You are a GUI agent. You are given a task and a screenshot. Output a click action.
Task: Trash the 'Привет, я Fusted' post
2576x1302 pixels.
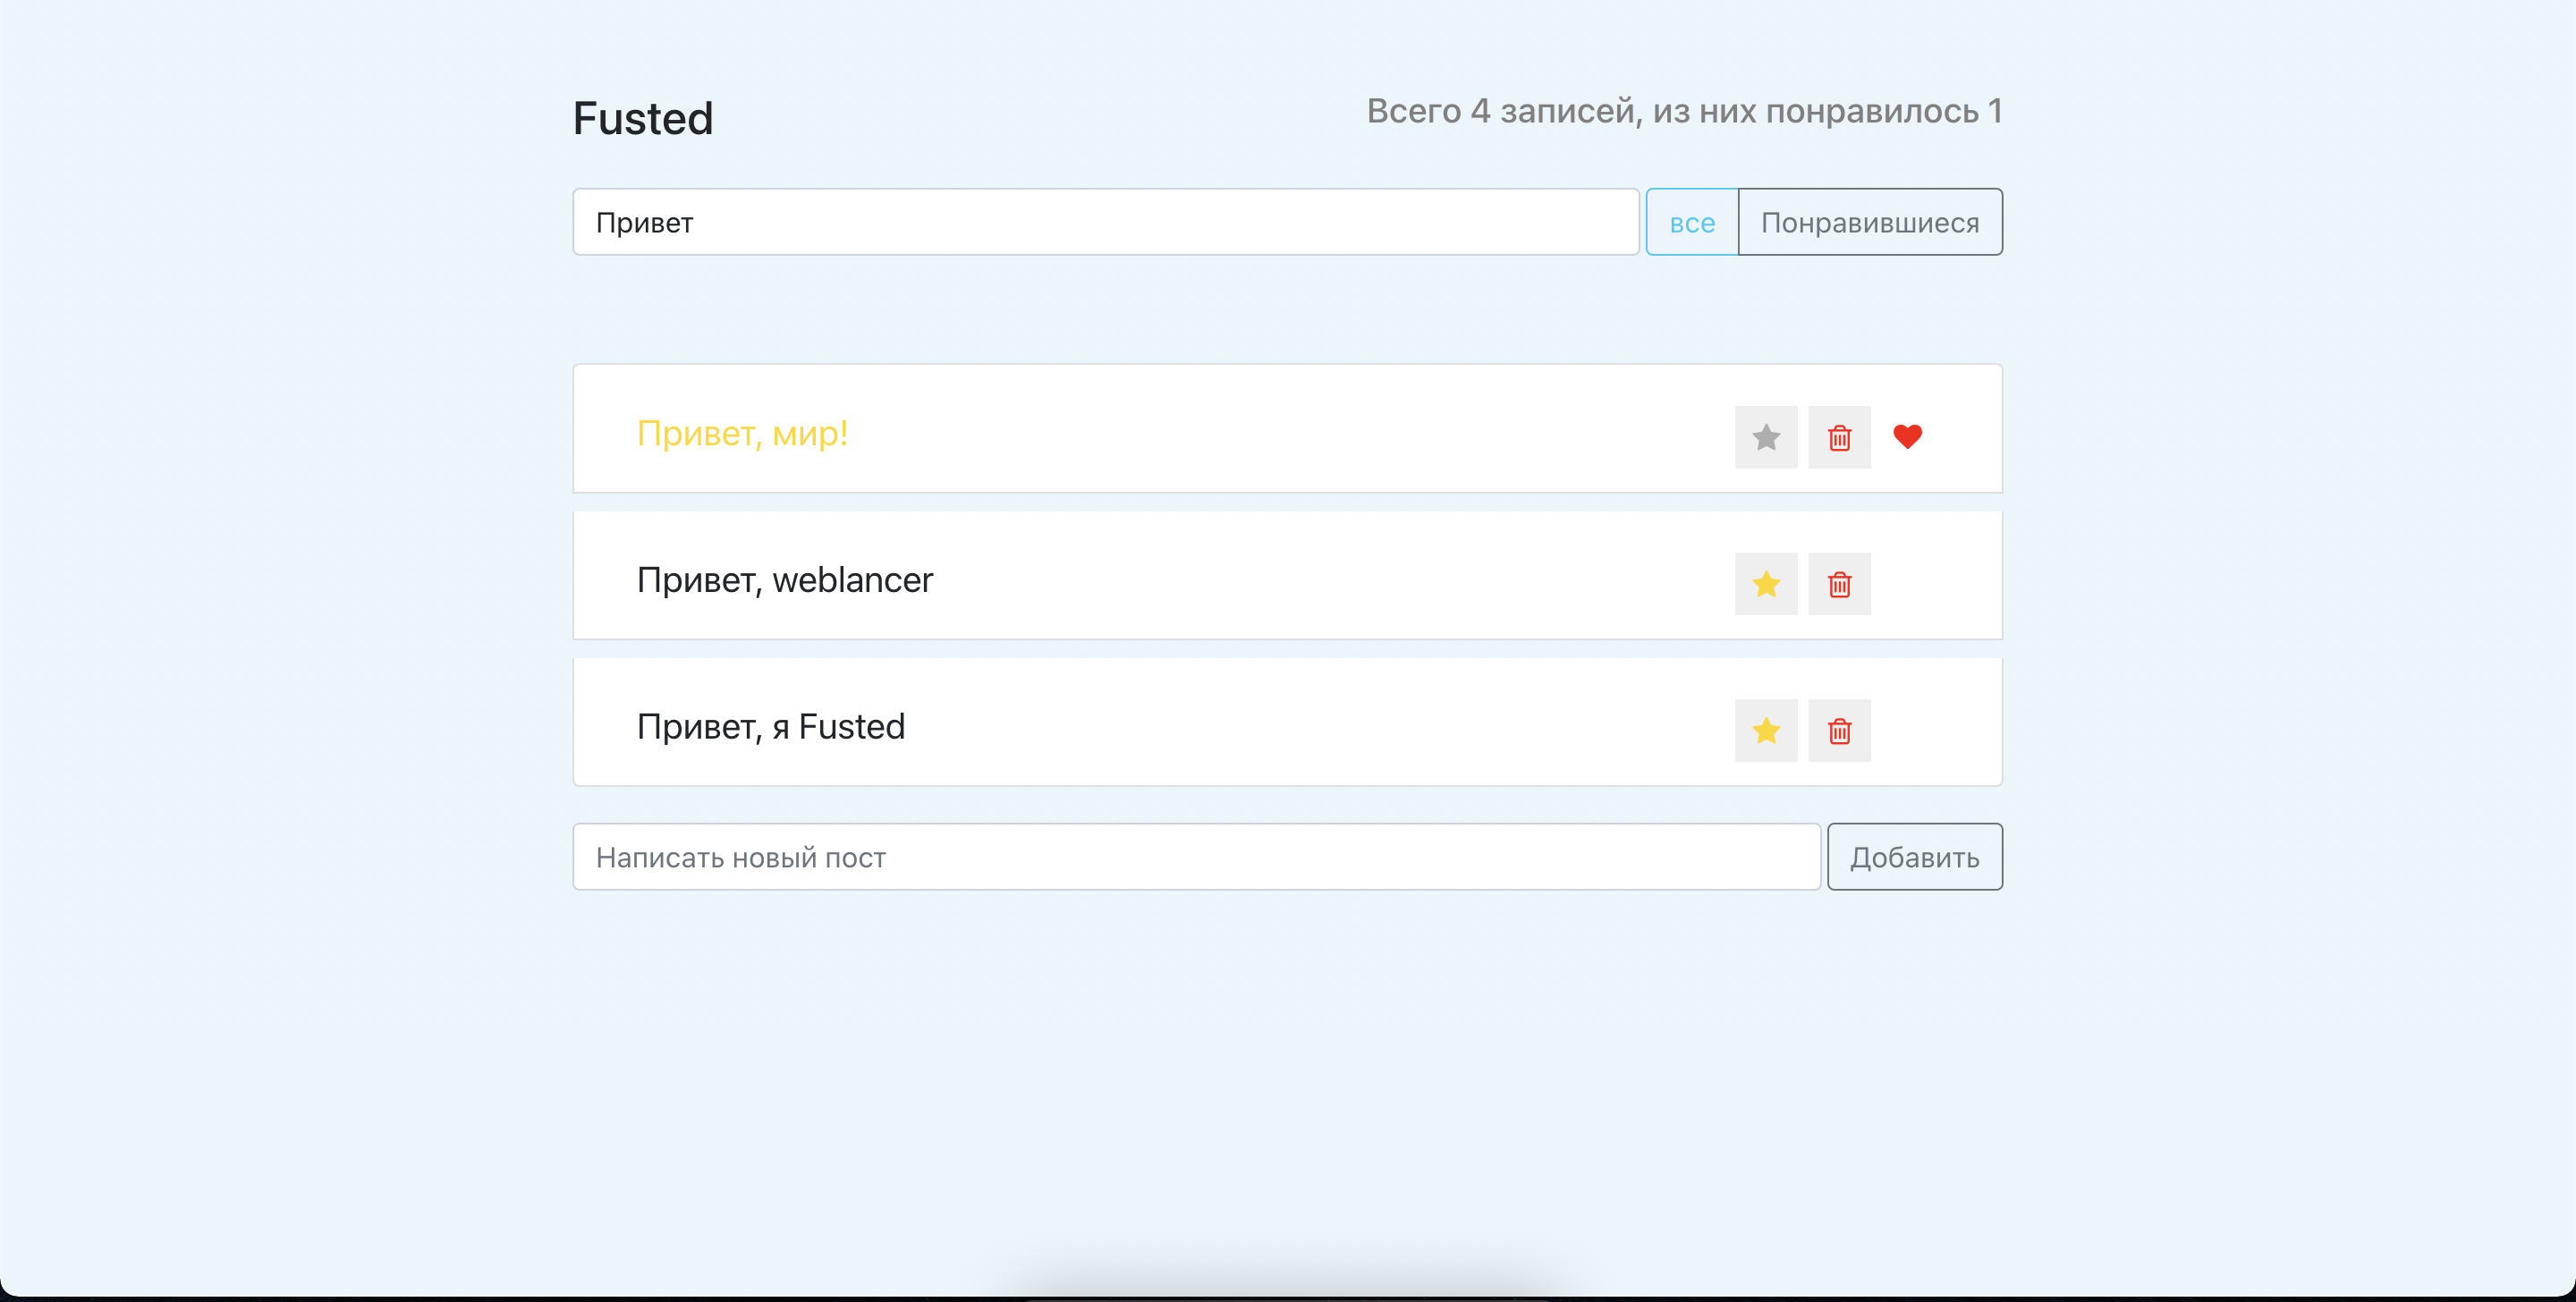1839,731
